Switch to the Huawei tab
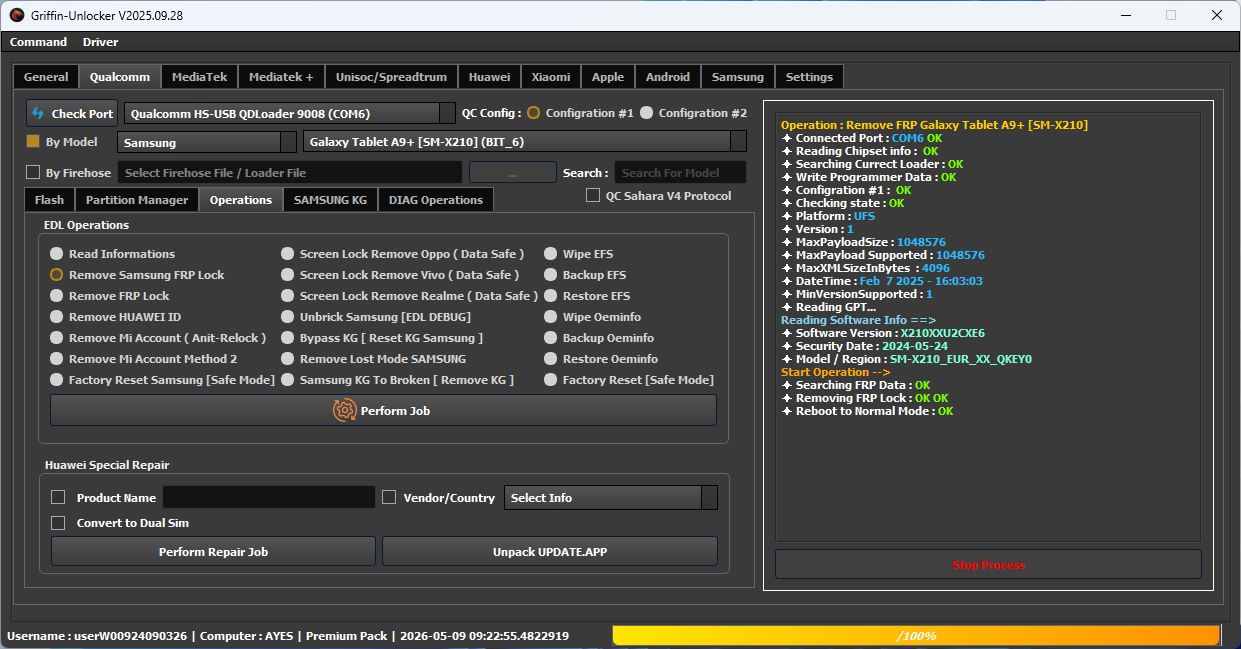This screenshot has height=649, width=1241. pos(489,77)
